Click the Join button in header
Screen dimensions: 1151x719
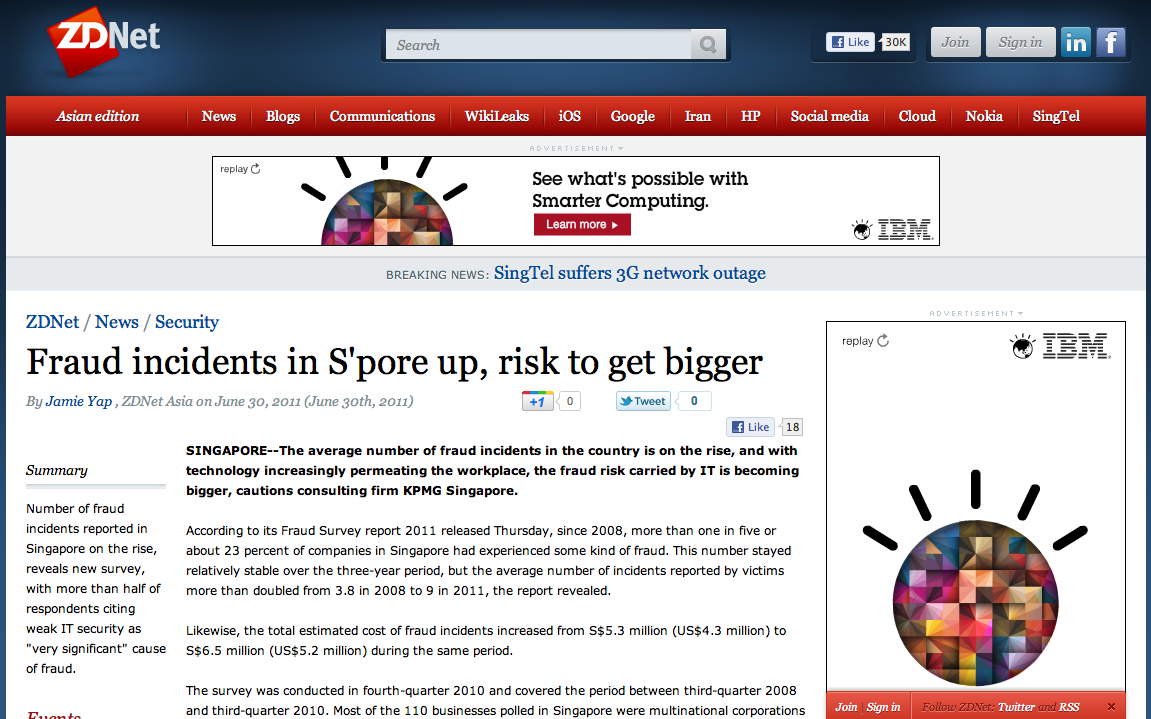tap(955, 42)
